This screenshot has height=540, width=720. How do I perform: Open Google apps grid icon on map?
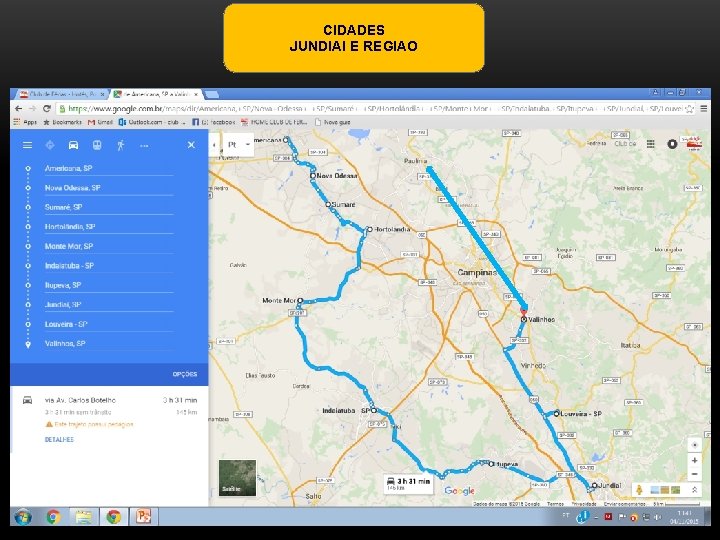tap(651, 144)
